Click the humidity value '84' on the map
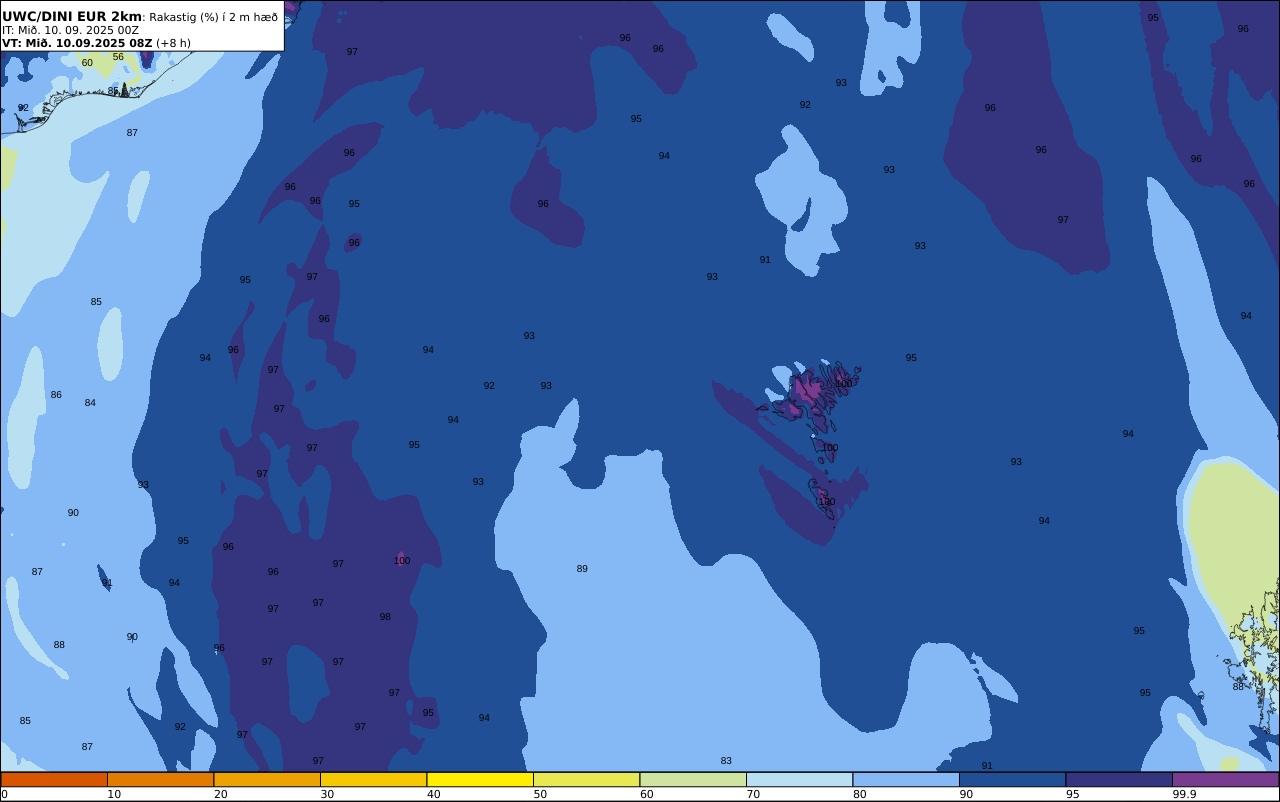The width and height of the screenshot is (1280, 802). (x=90, y=403)
